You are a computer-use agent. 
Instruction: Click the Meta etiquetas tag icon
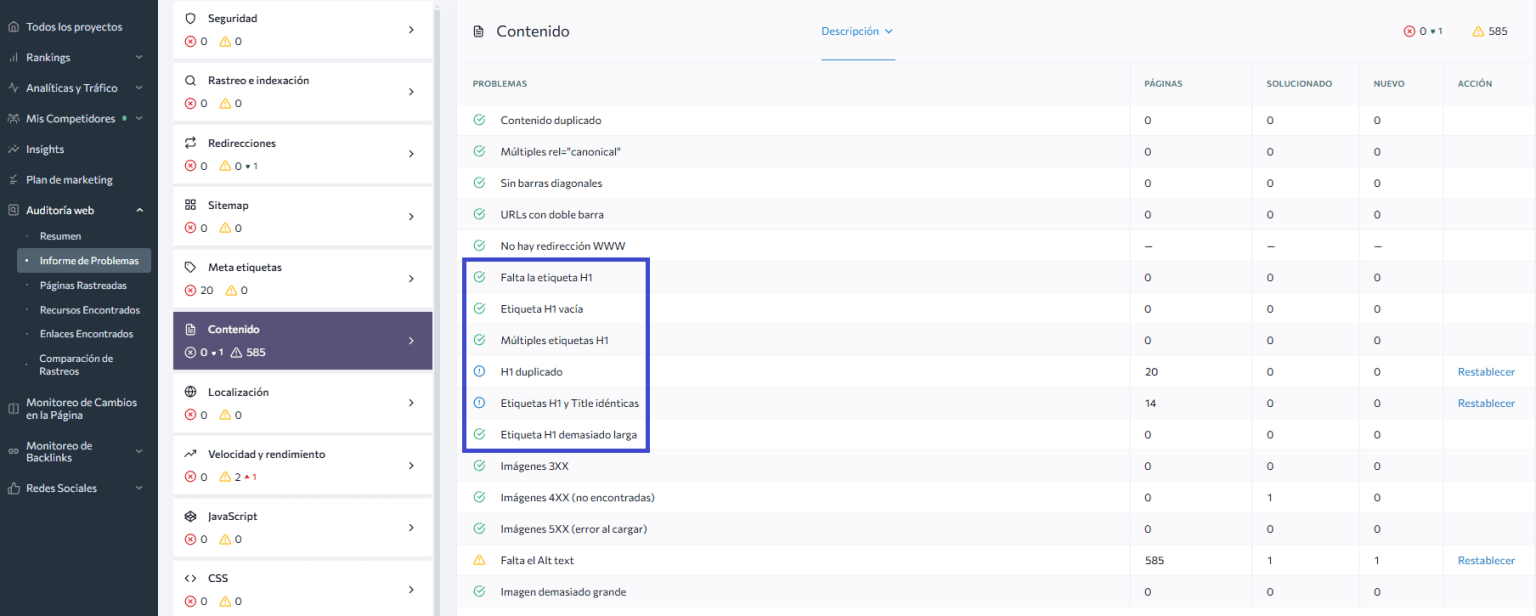(191, 266)
